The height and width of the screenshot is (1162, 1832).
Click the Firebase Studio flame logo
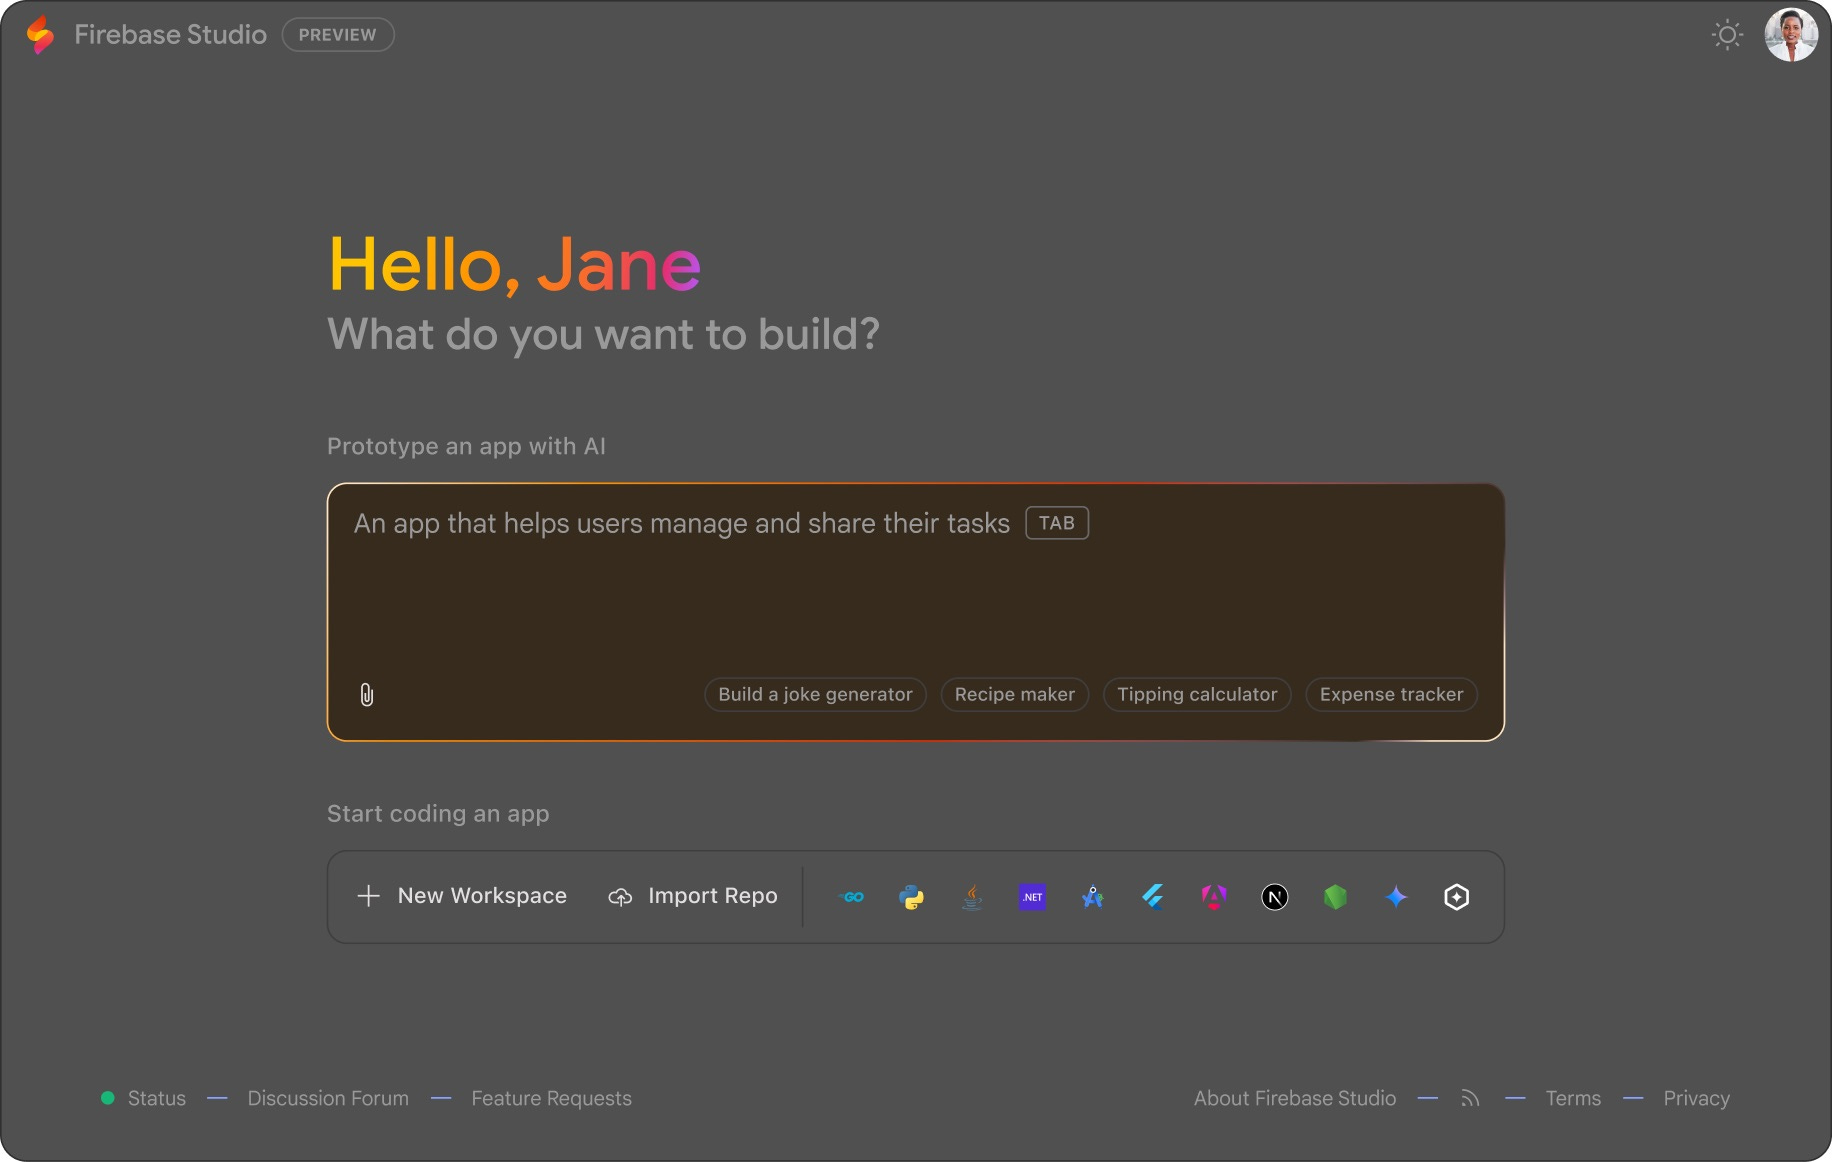(x=40, y=35)
